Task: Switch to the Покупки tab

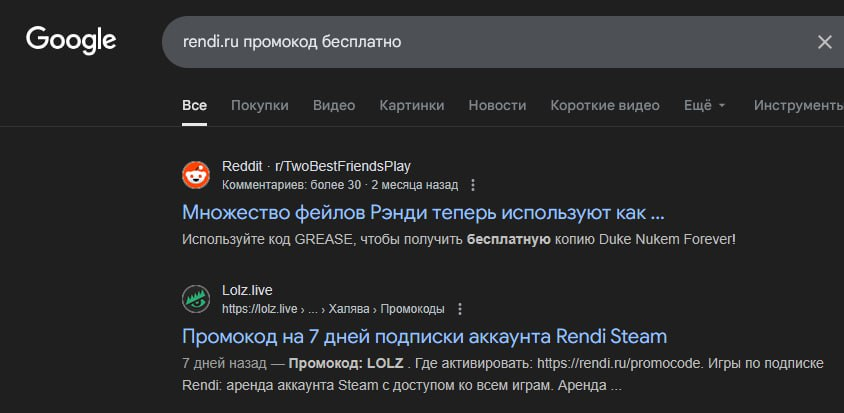Action: (260, 106)
